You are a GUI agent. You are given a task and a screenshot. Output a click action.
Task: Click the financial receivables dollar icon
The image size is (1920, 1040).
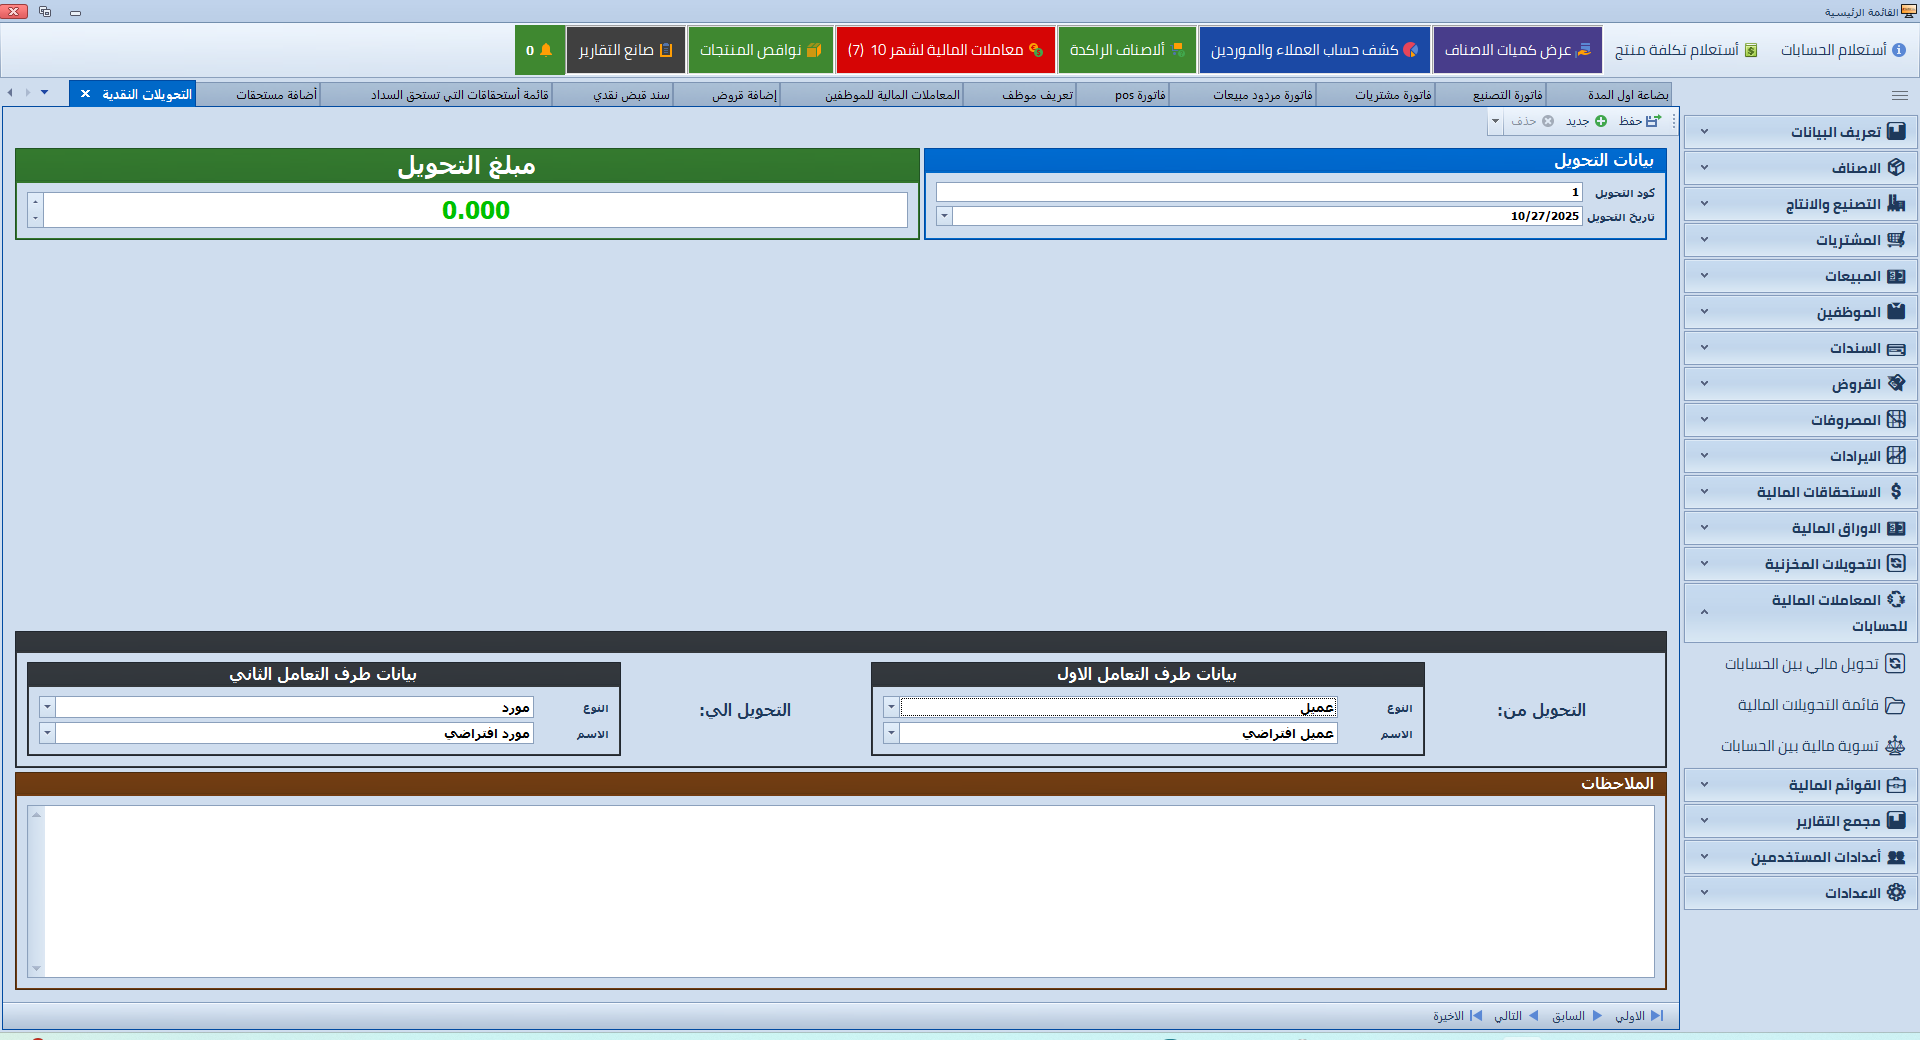pos(1896,491)
